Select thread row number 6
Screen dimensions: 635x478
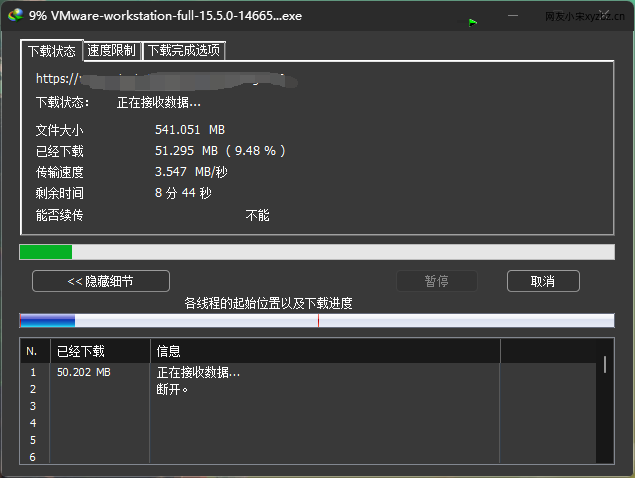308,457
